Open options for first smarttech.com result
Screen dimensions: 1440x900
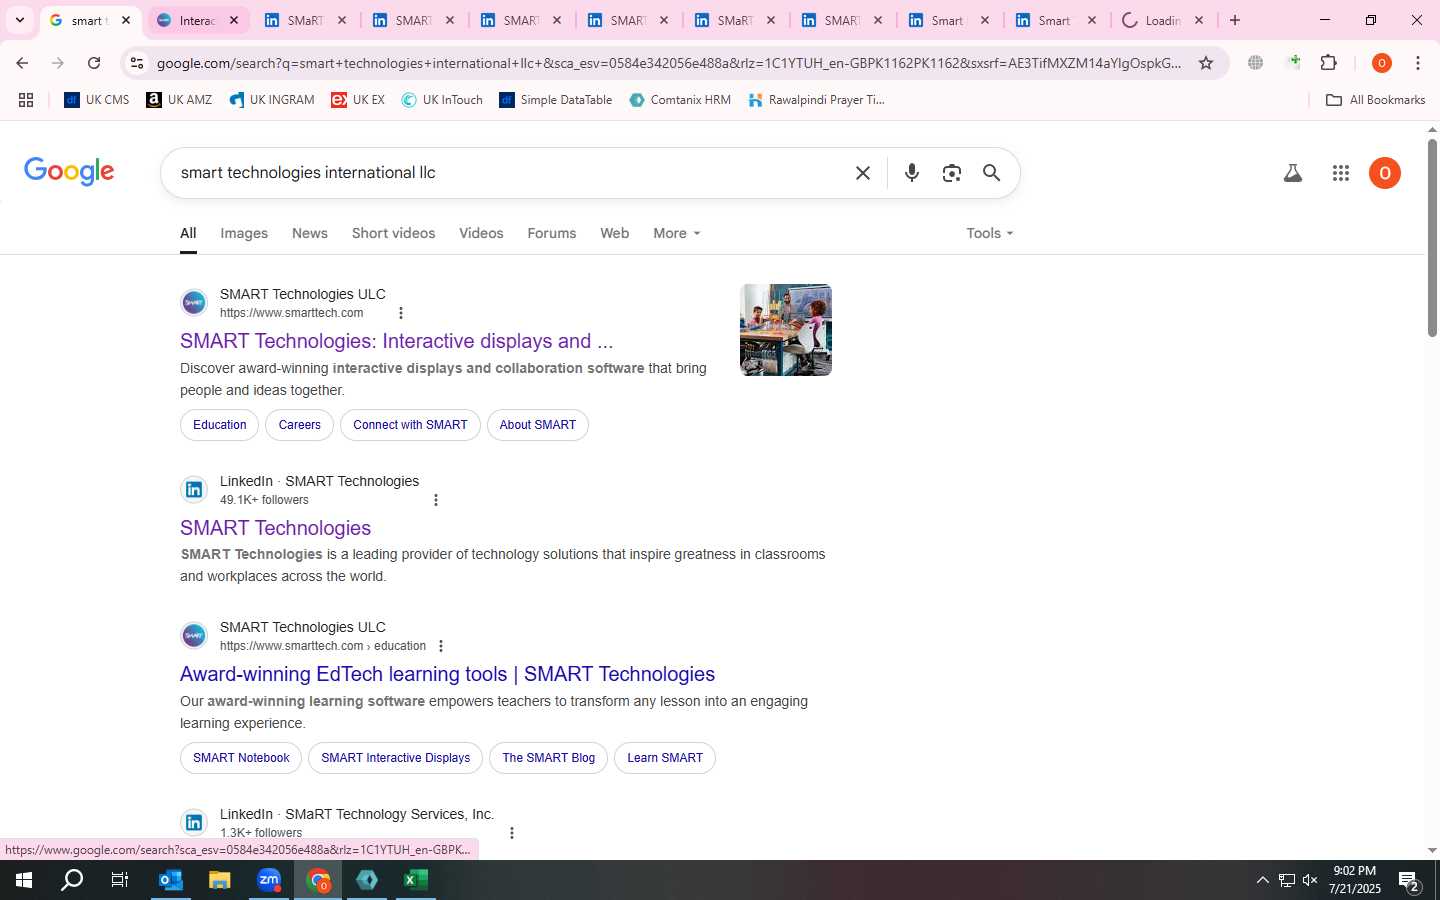pos(401,313)
